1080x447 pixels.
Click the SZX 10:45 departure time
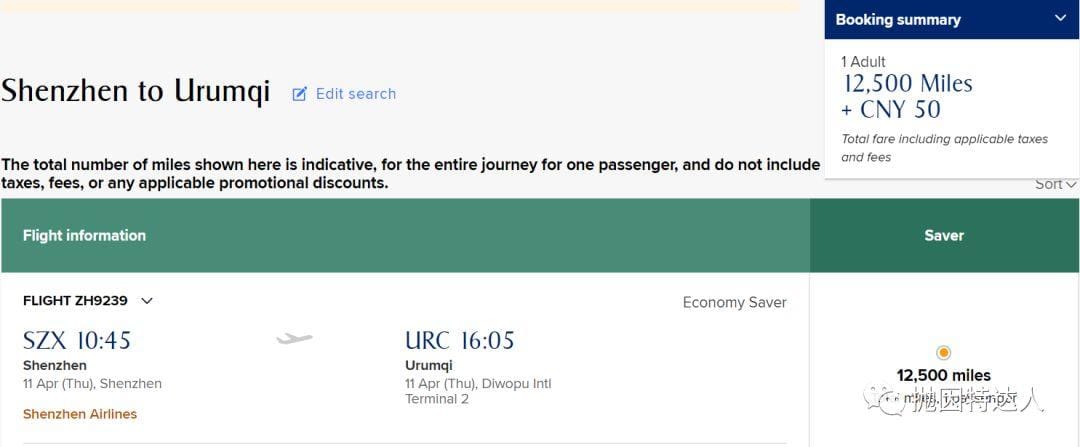(77, 340)
